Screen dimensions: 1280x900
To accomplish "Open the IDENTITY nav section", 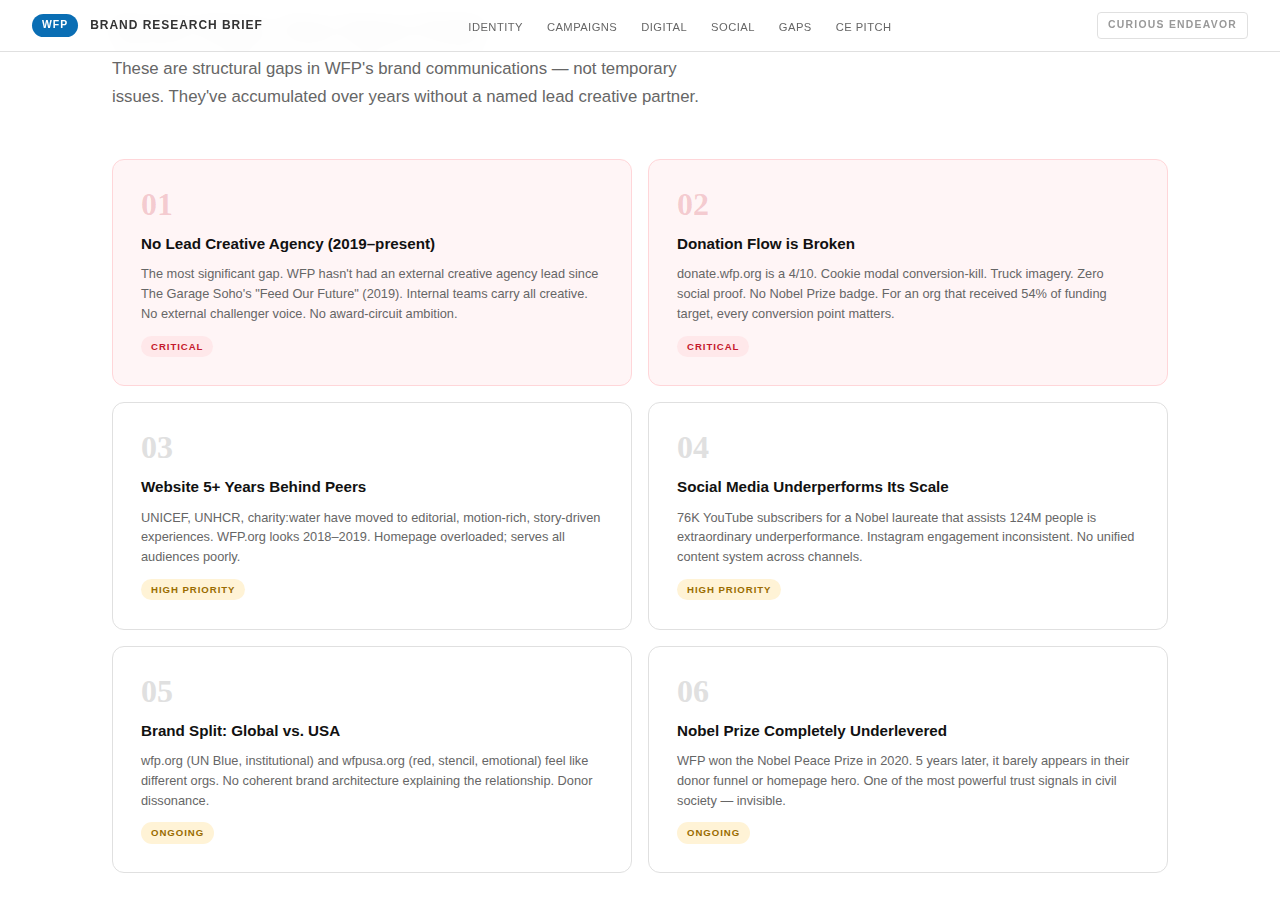I will point(495,27).
